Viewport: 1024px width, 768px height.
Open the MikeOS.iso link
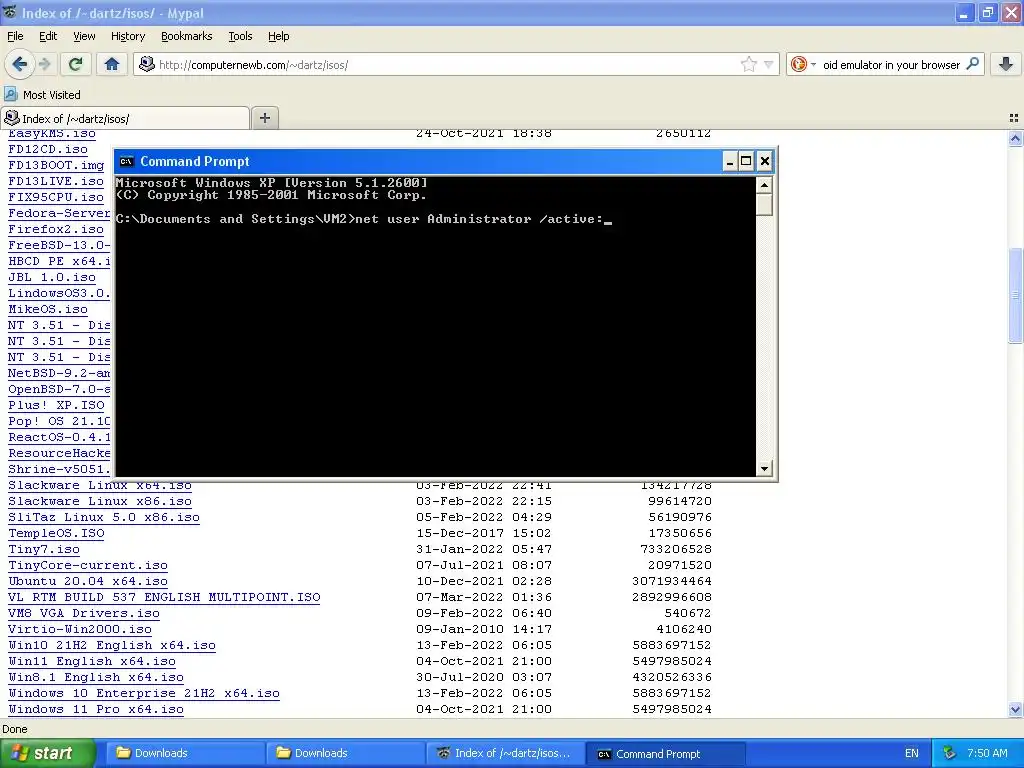coord(48,309)
